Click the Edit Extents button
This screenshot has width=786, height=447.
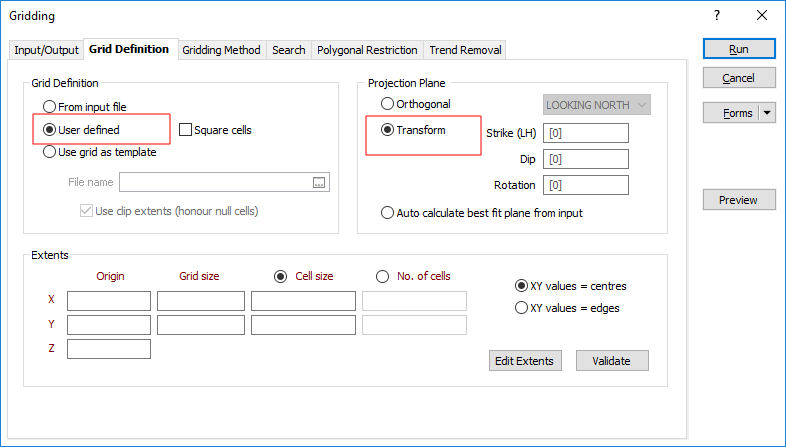[x=524, y=361]
